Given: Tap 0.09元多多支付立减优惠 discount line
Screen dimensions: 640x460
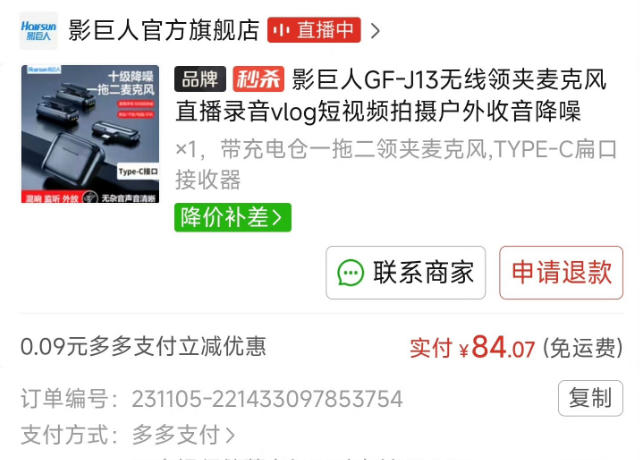Looking at the screenshot, I should pos(143,347).
